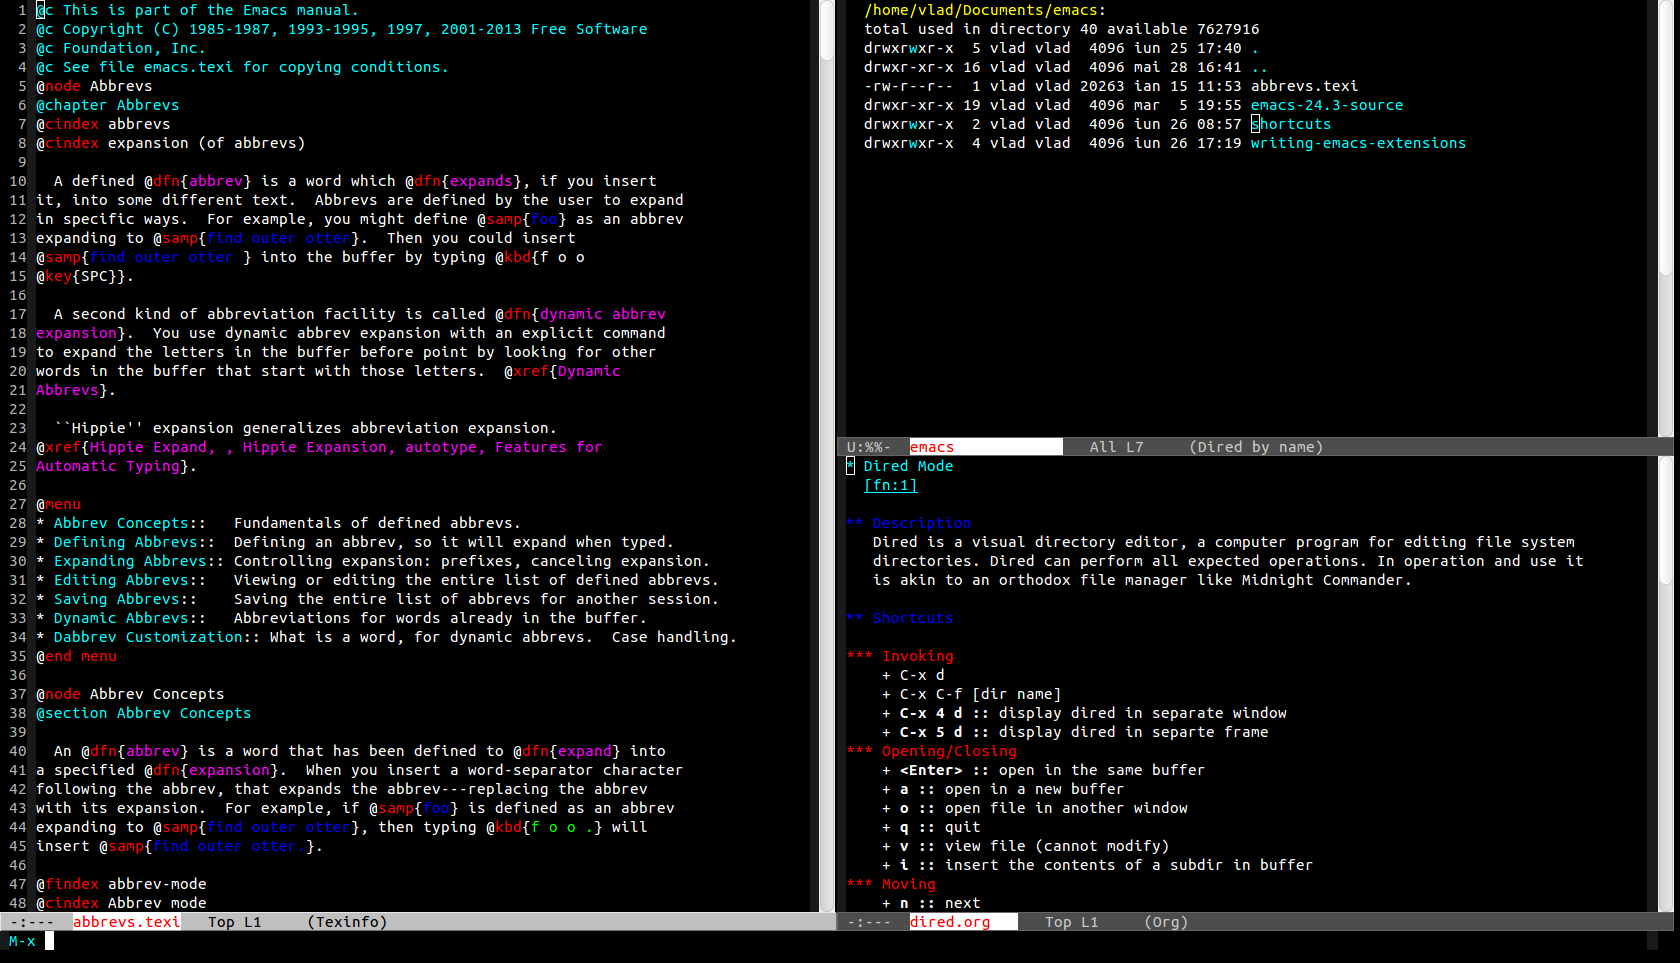Fold the Description org heading
Image resolution: width=1680 pixels, height=963 pixels.
point(908,523)
